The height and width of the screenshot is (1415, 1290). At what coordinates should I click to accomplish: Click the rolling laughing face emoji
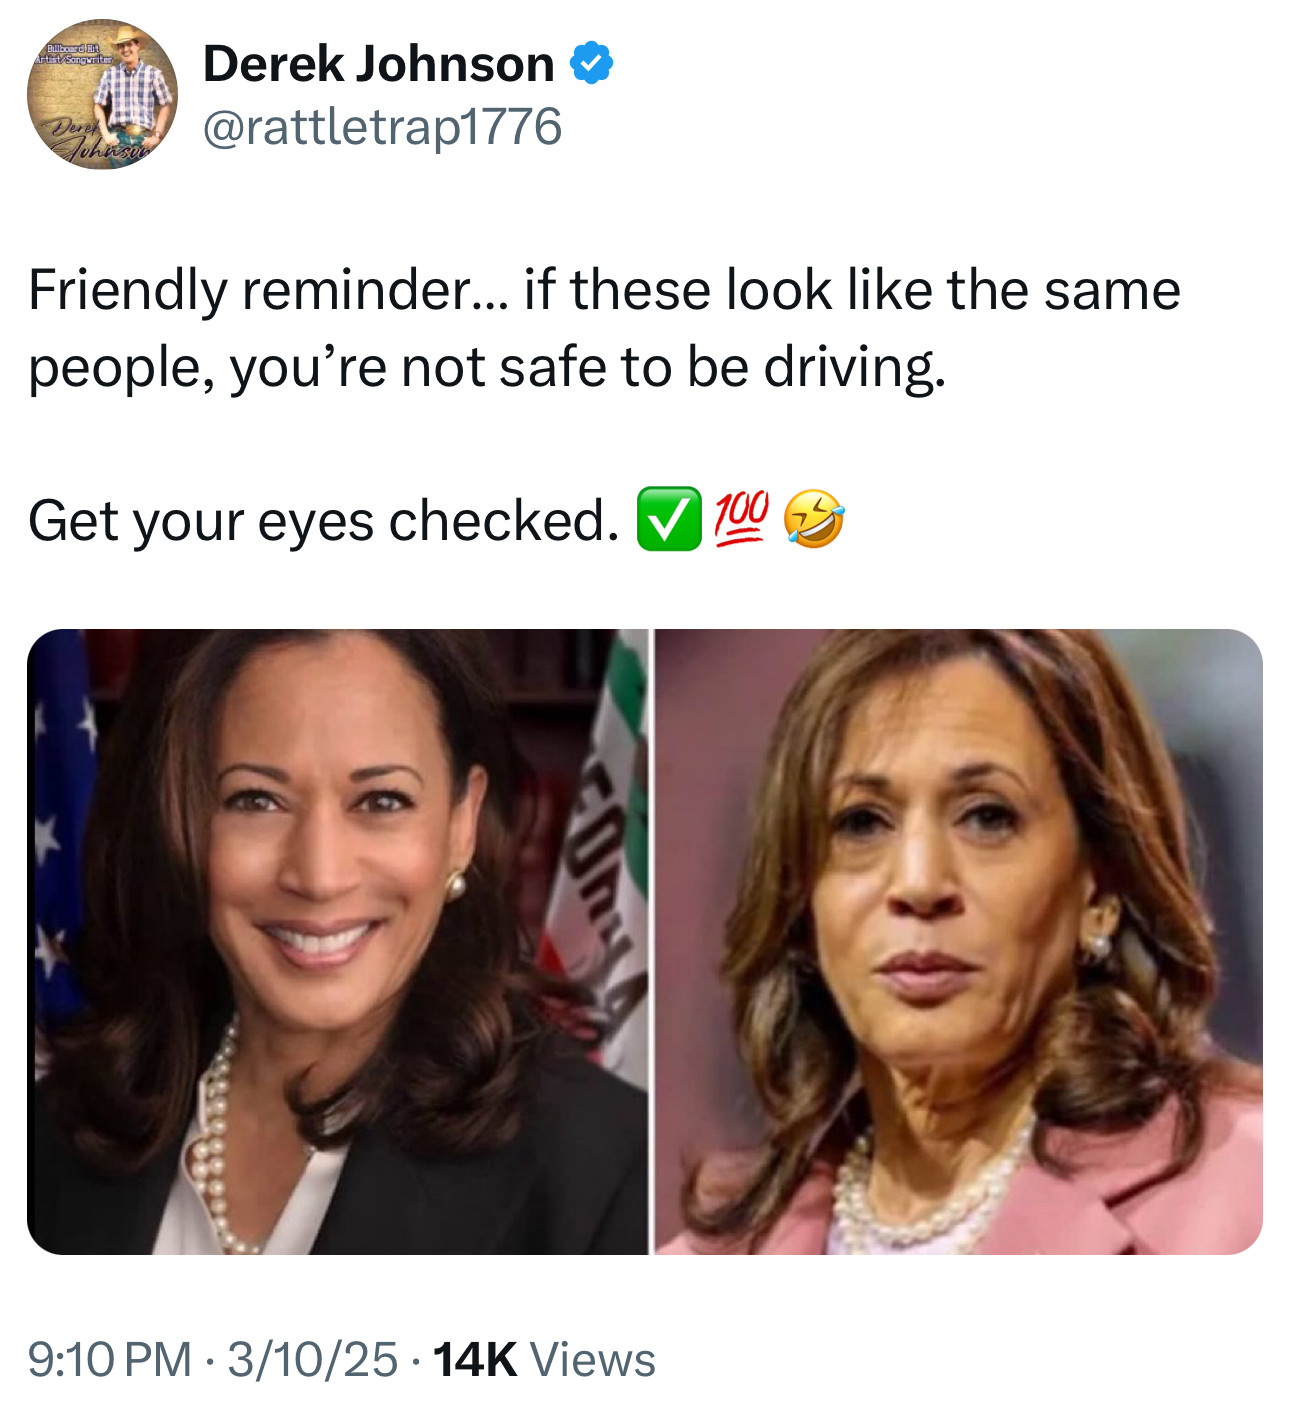pyautogui.click(x=813, y=519)
